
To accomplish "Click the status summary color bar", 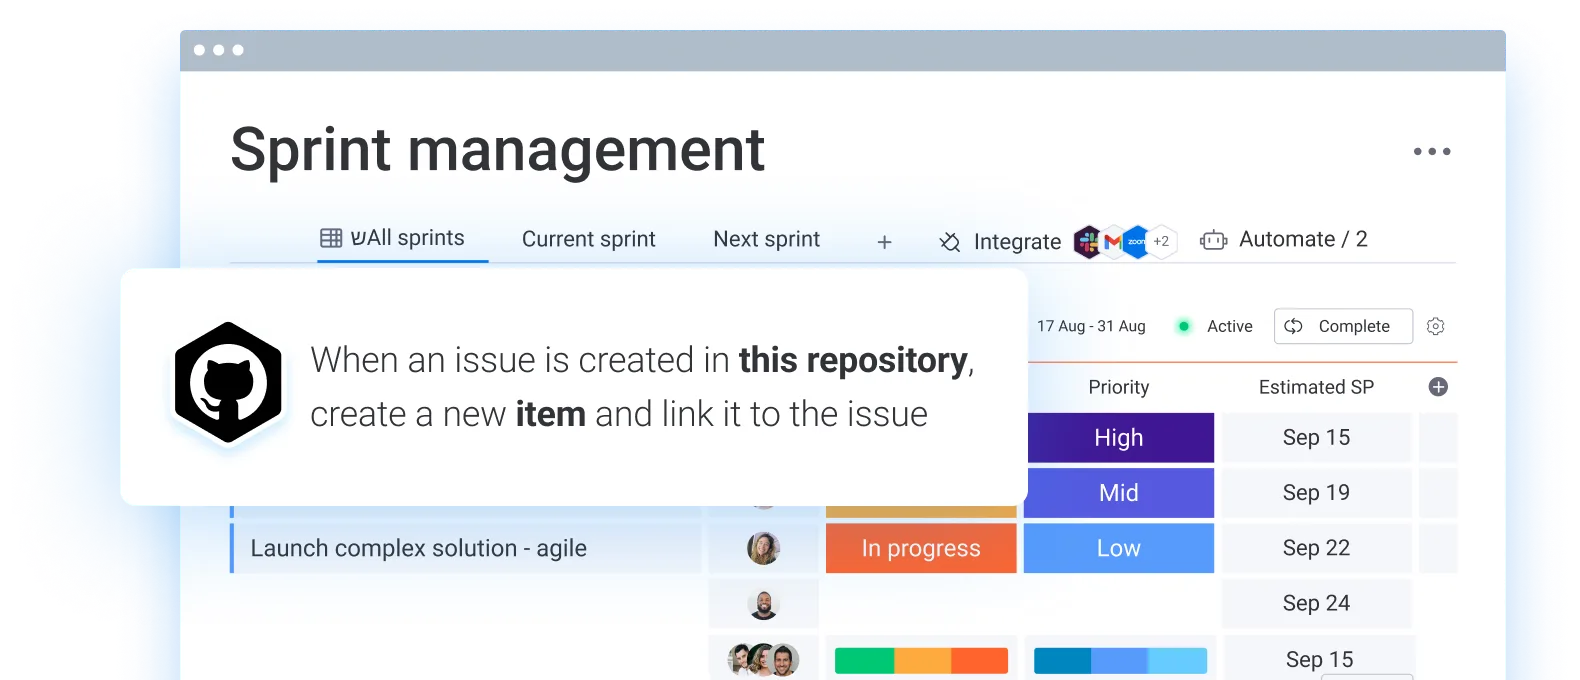I will [921, 661].
